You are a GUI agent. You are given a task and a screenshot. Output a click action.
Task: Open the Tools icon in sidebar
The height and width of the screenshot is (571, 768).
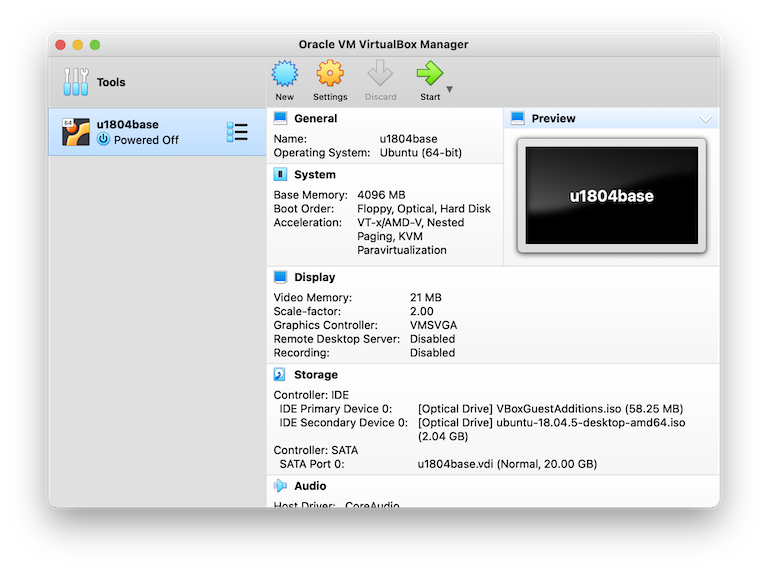click(76, 82)
